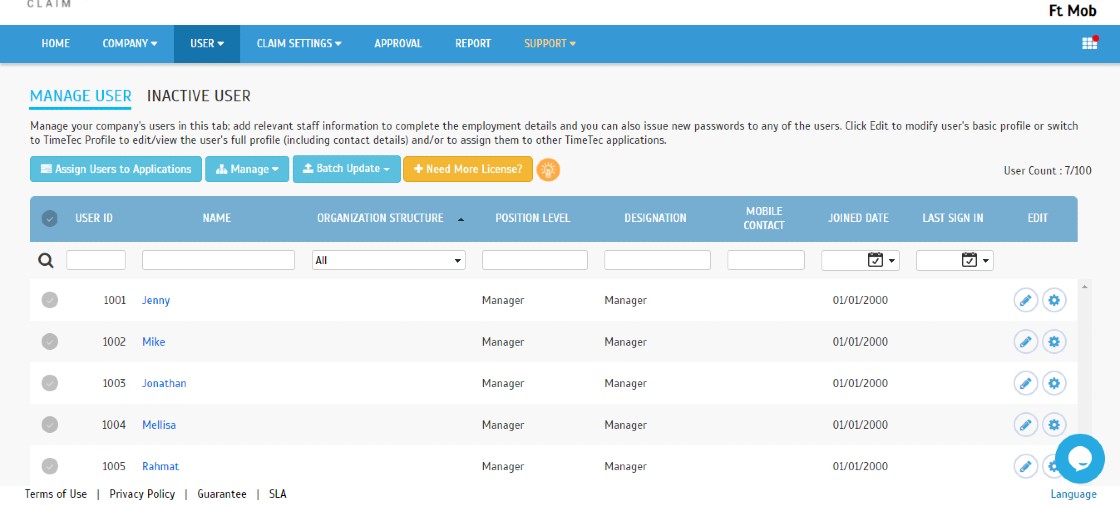Open settings gear for Mike
This screenshot has height=506, width=1120.
point(1054,342)
